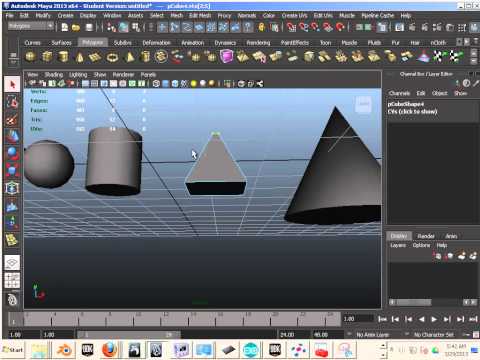Select the arrow Select tool
Screen dimensions: 480x360
coord(12,84)
